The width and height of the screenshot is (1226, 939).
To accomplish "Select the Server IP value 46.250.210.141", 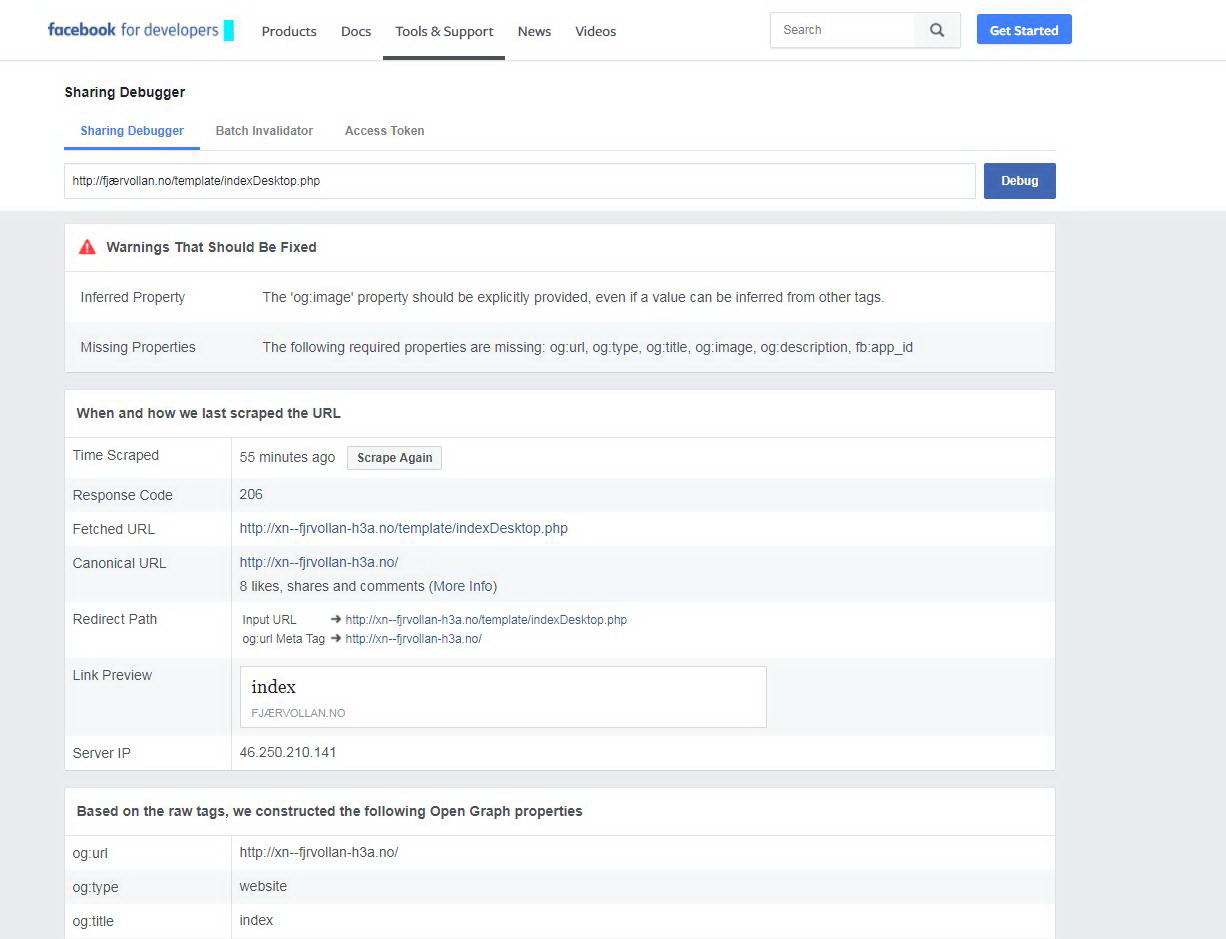I will pos(288,752).
